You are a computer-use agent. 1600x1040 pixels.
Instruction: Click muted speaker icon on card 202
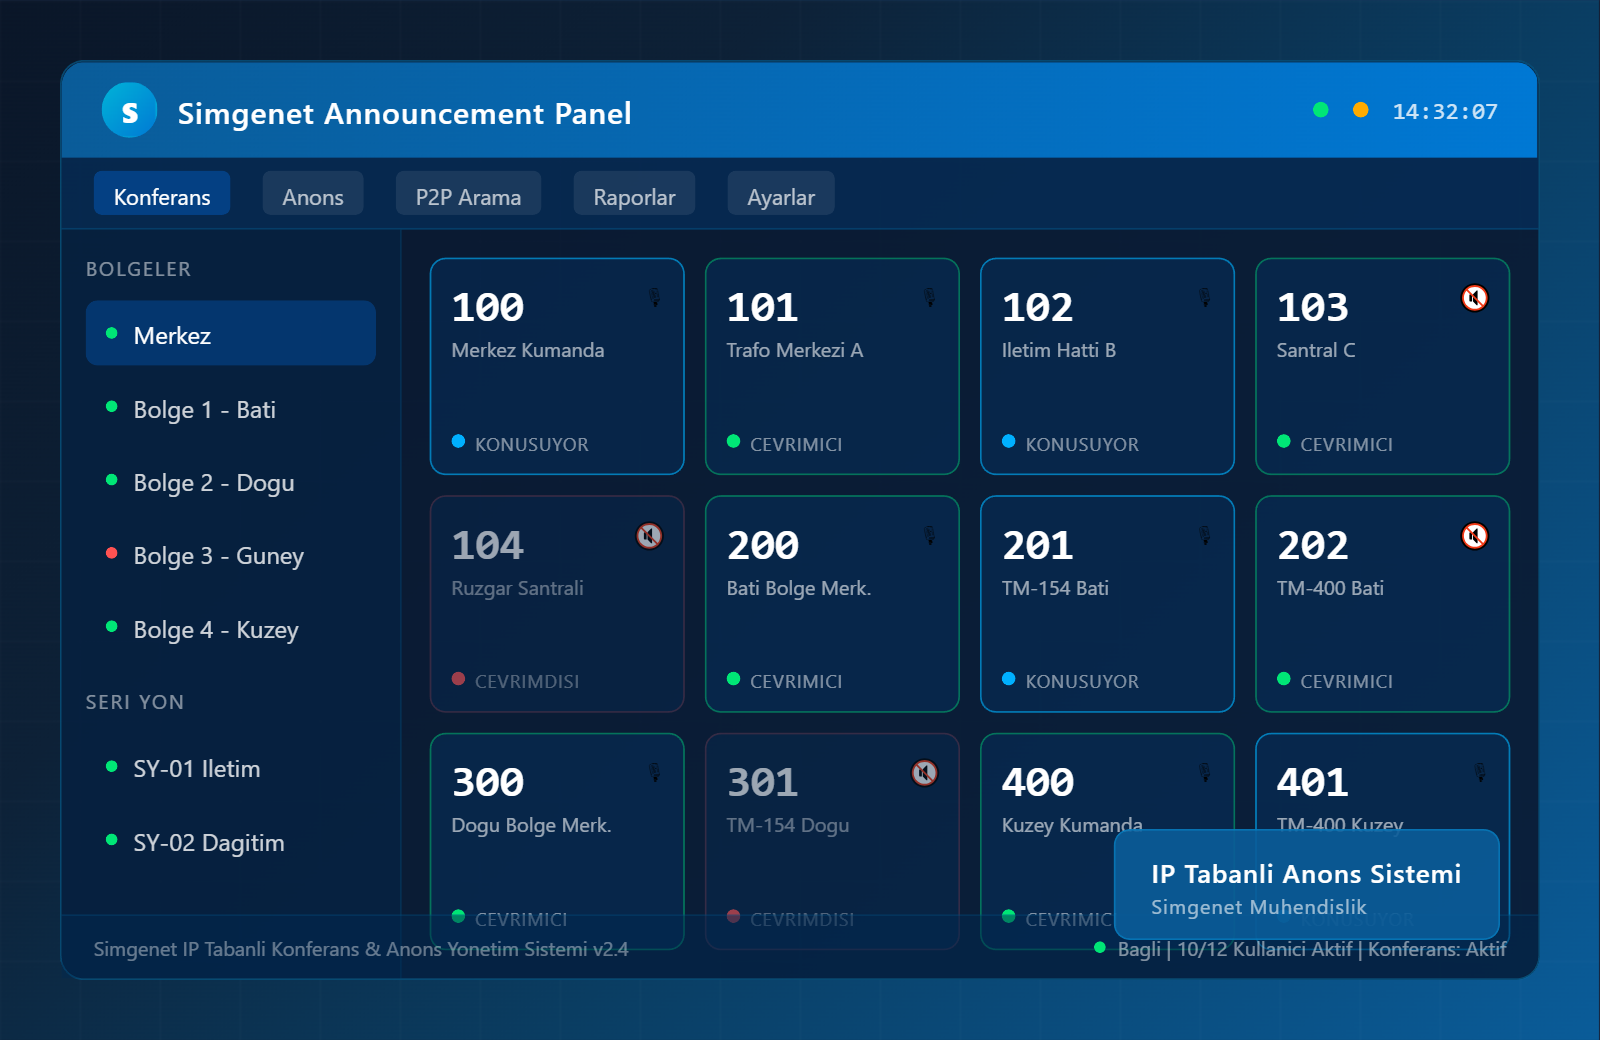(x=1474, y=536)
